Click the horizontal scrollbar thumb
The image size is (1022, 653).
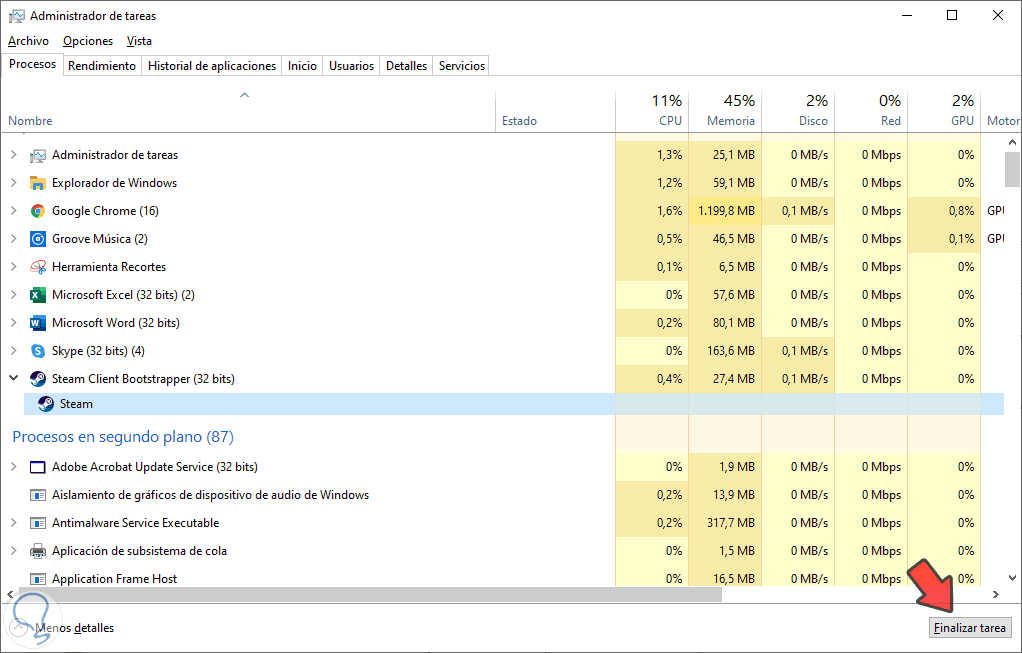[x=360, y=595]
